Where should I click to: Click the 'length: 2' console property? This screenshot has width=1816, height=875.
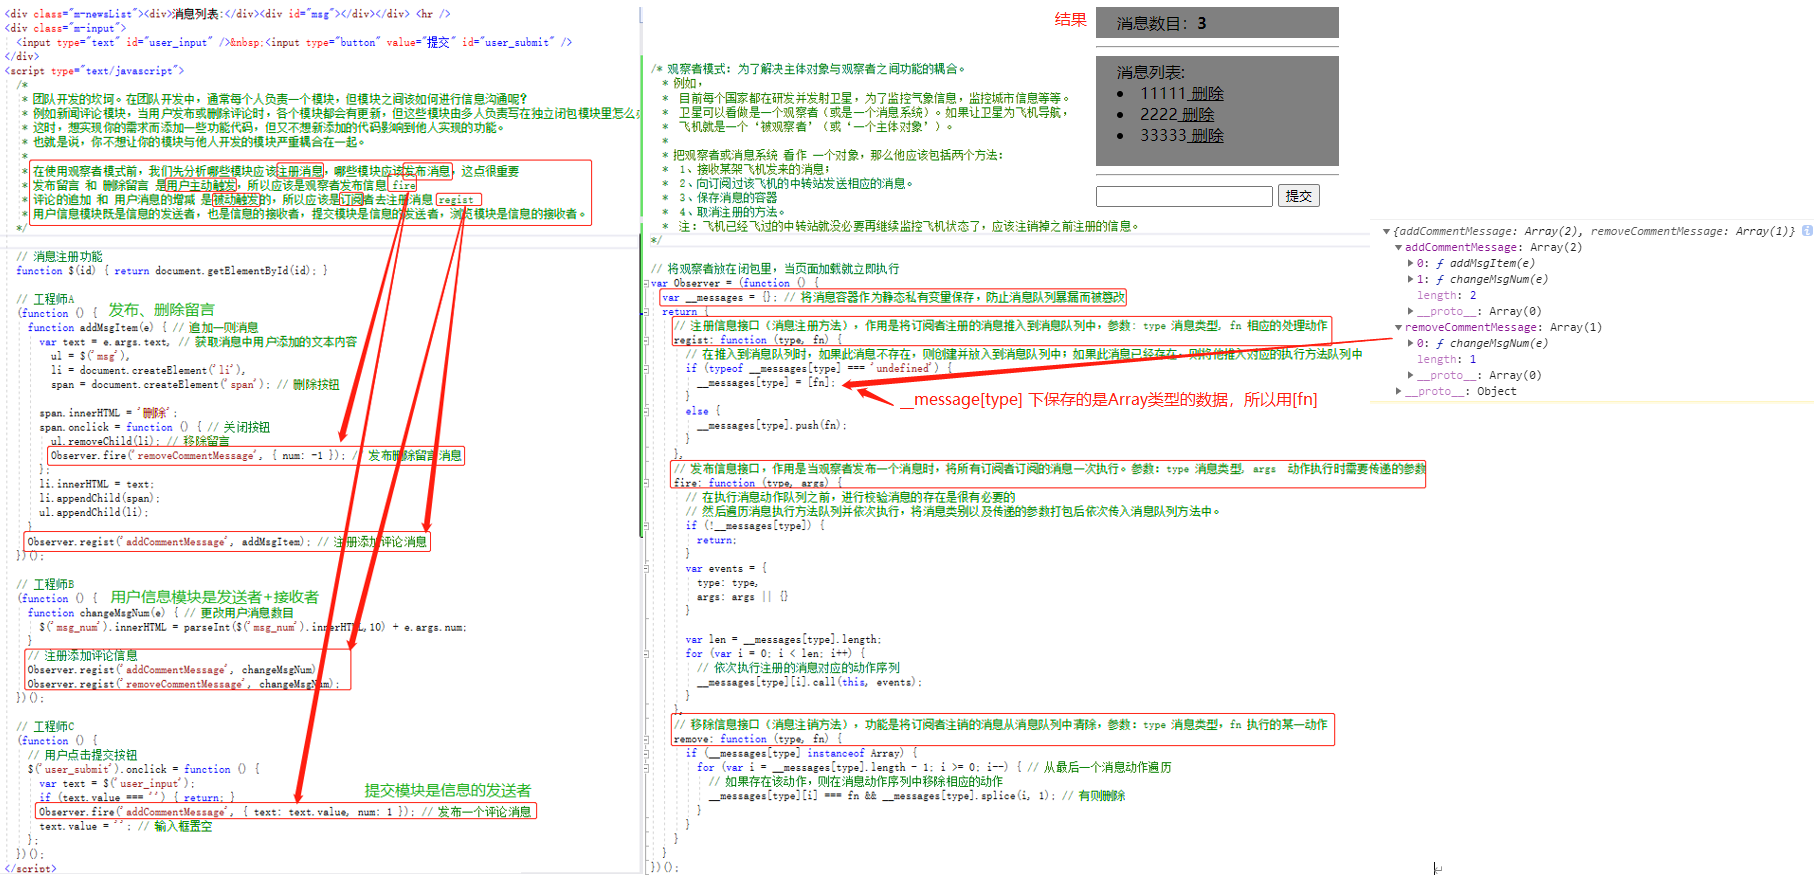pyautogui.click(x=1446, y=295)
